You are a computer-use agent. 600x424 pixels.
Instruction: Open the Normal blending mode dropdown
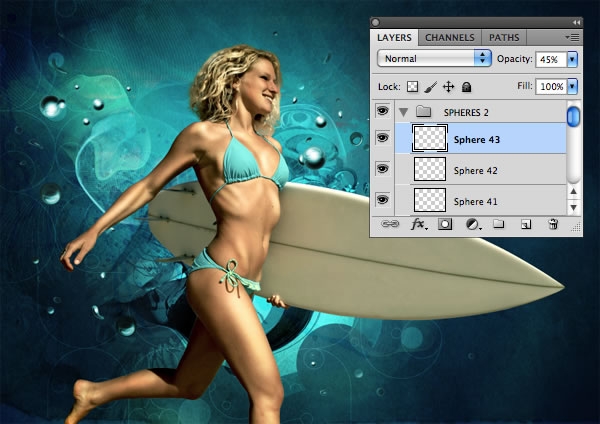click(434, 59)
